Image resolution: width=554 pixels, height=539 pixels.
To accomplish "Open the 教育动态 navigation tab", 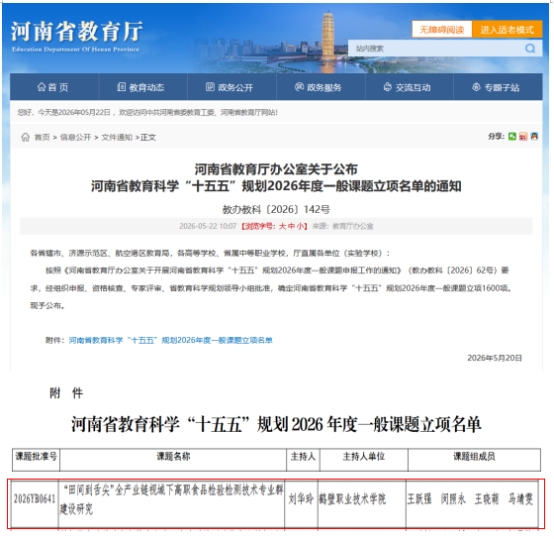I will pyautogui.click(x=141, y=87).
